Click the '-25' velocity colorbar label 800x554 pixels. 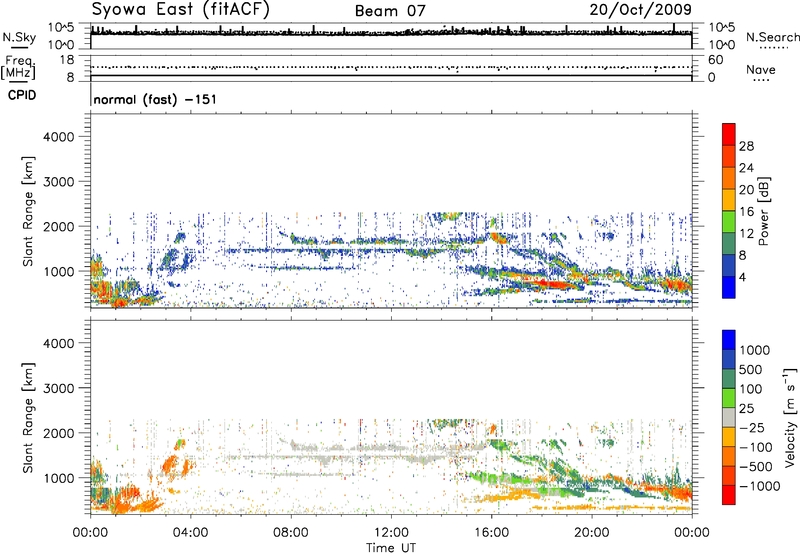[x=752, y=427]
